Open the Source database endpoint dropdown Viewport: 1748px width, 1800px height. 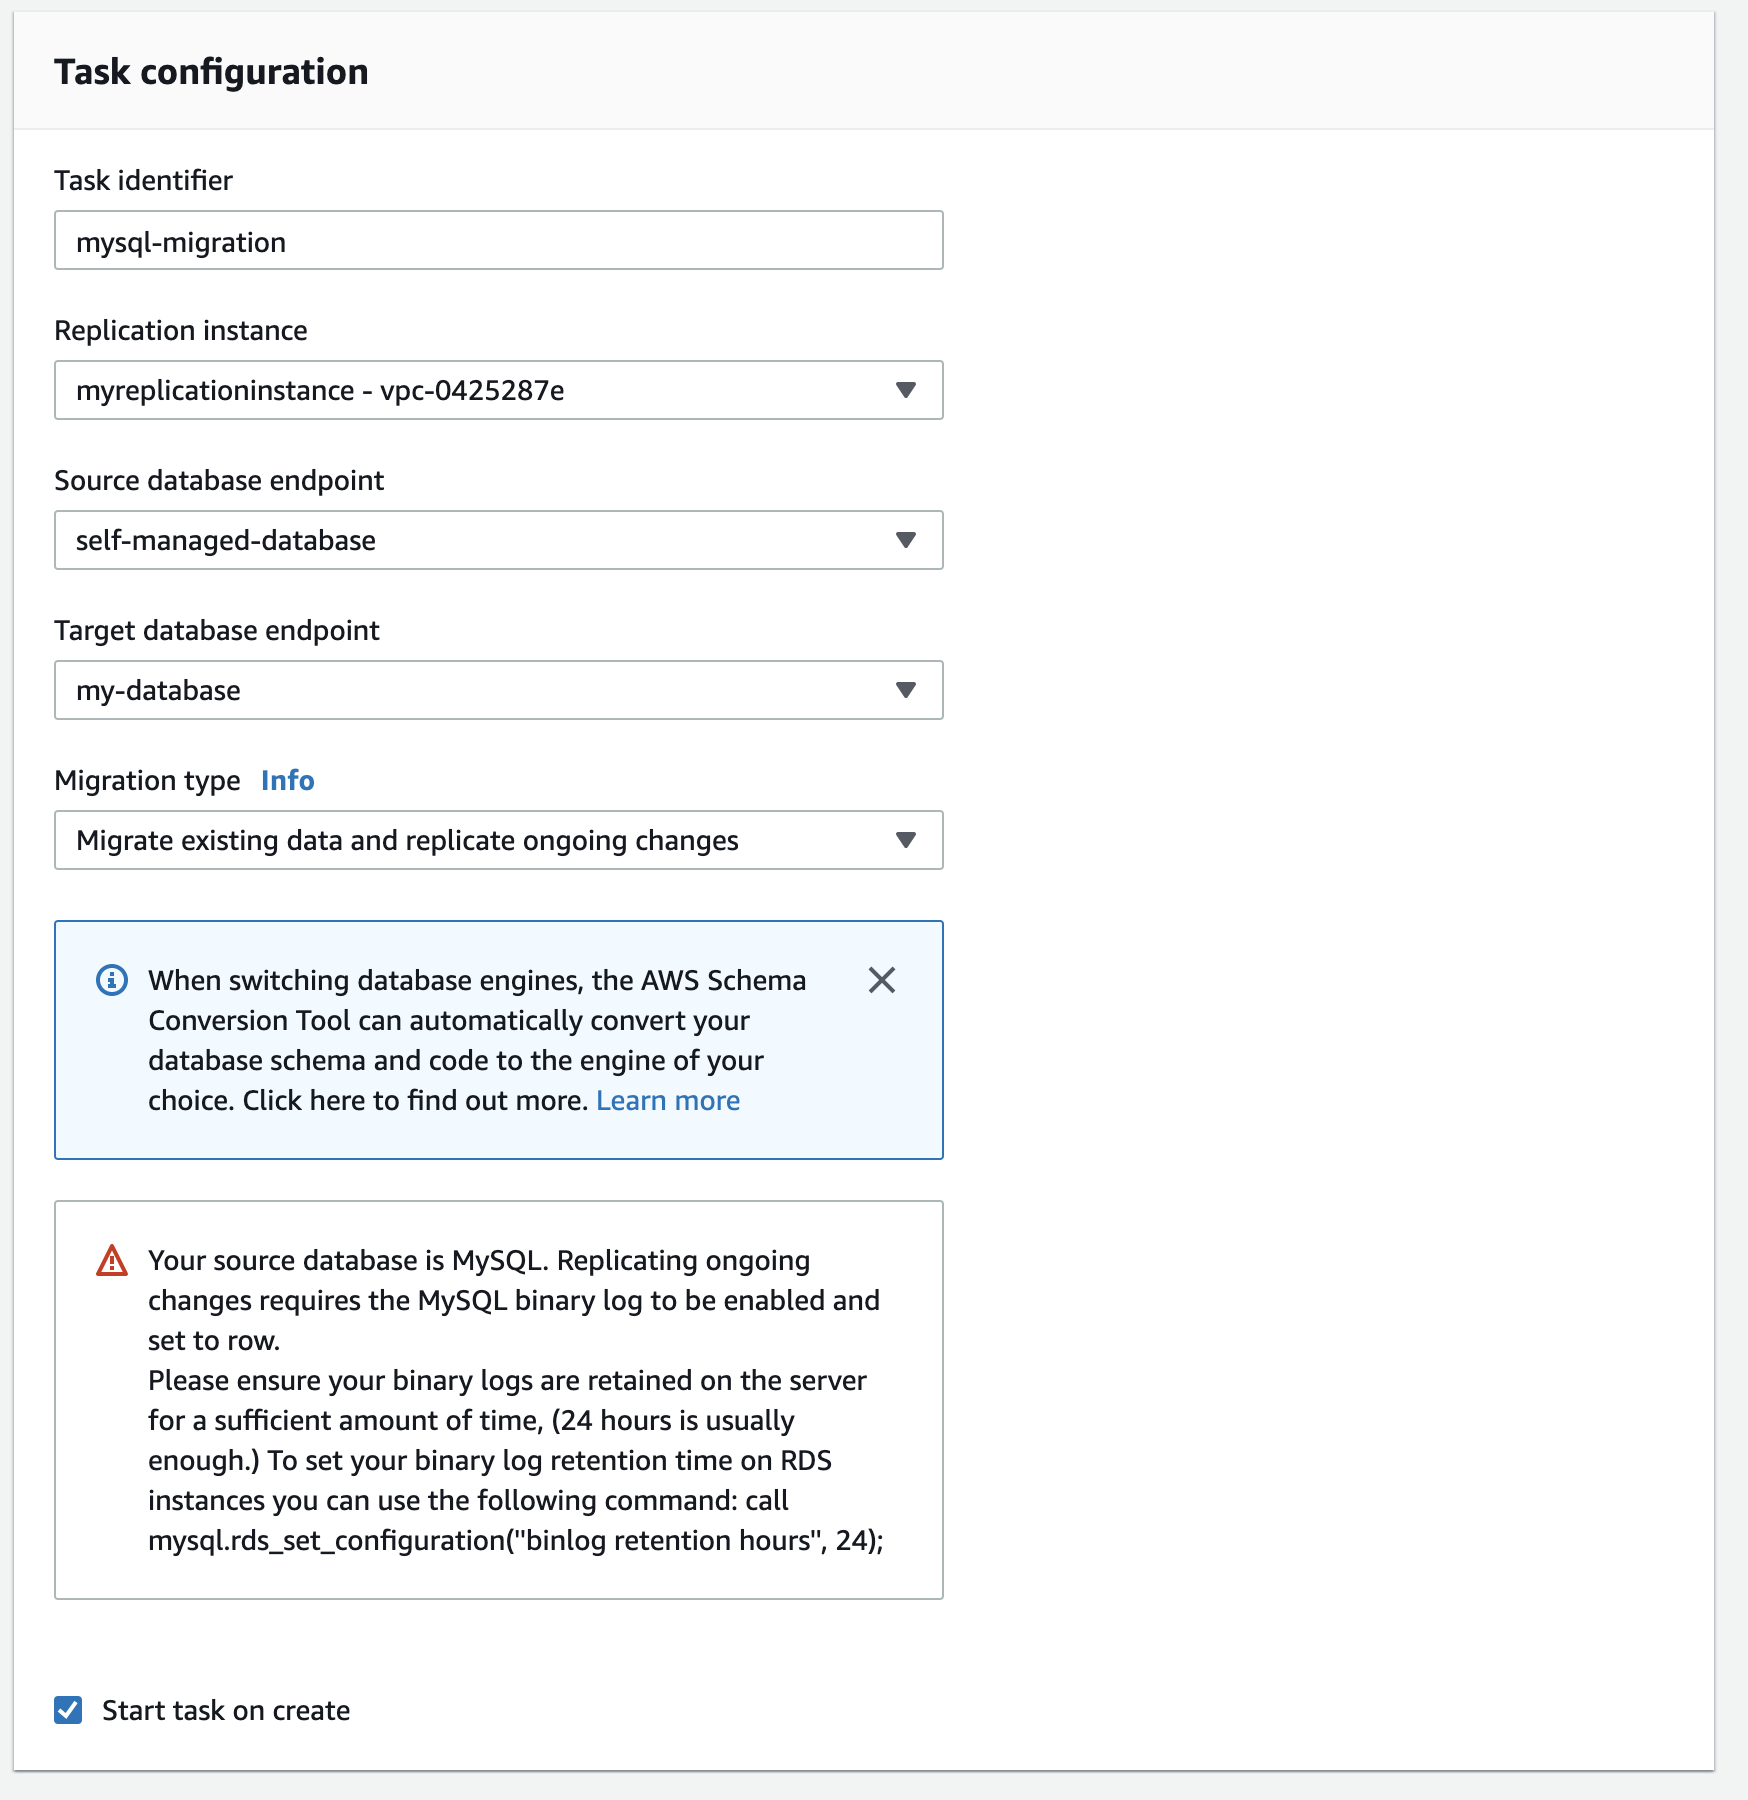tap(498, 541)
